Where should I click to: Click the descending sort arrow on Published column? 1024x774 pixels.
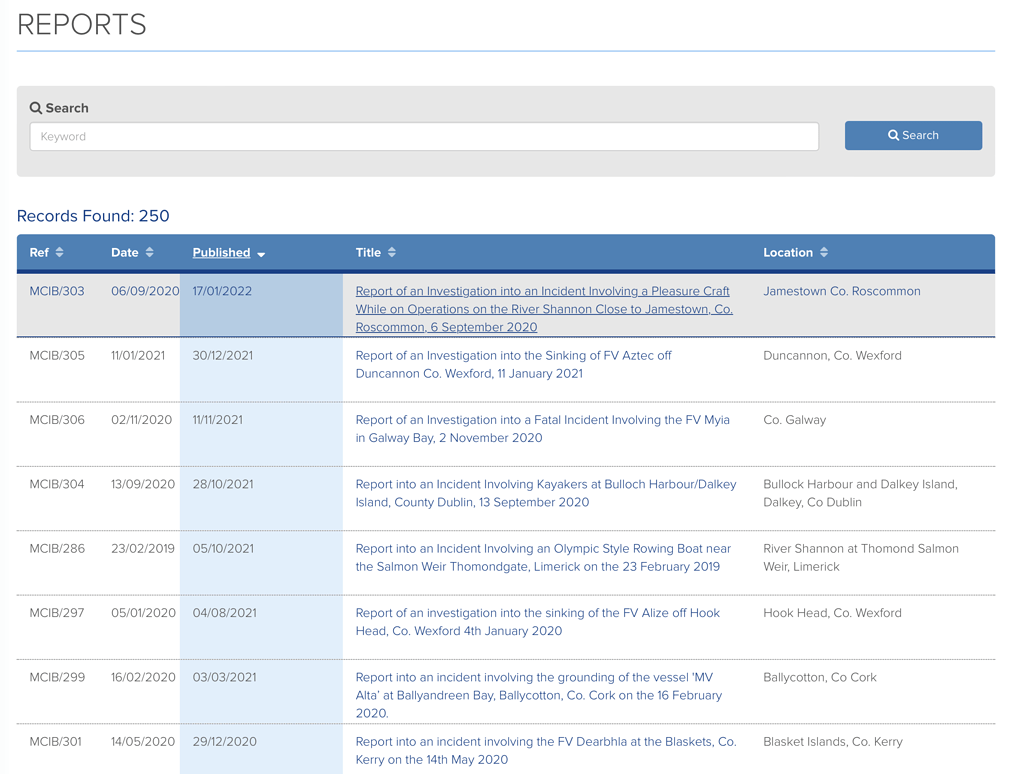(x=259, y=253)
